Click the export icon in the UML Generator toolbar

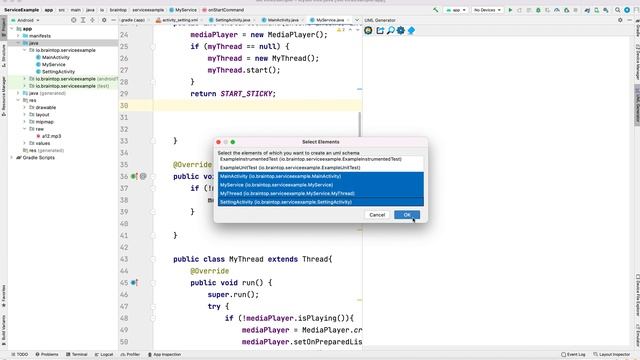point(380,30)
